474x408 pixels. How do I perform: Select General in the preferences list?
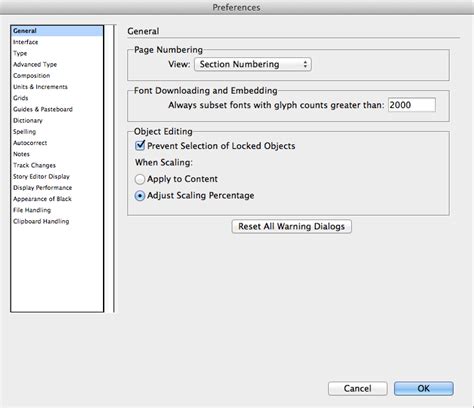tap(57, 31)
